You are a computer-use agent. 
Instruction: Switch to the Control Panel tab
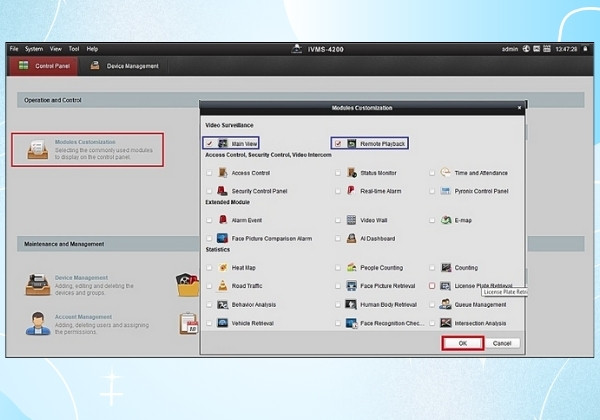[x=43, y=66]
